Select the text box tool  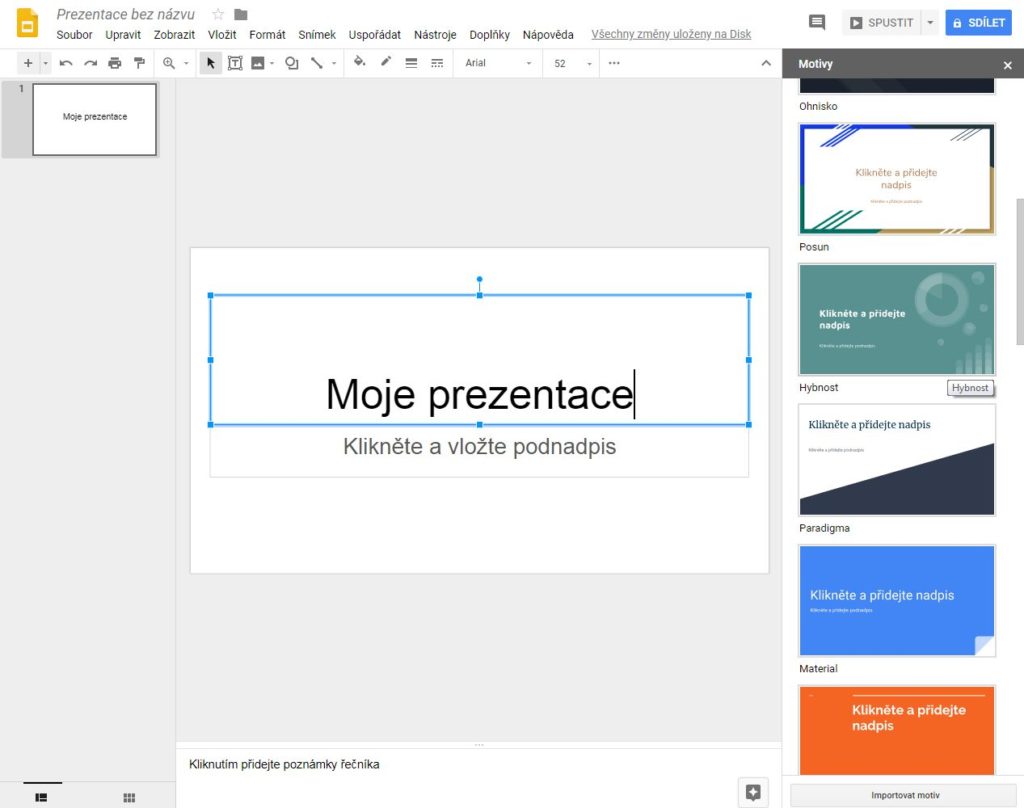235,63
